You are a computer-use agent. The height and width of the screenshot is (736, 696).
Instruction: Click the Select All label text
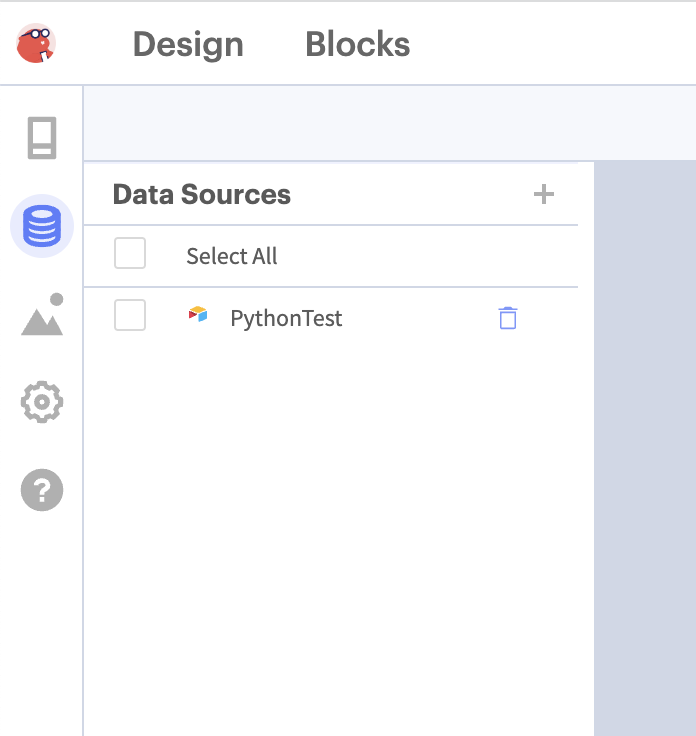click(x=232, y=256)
